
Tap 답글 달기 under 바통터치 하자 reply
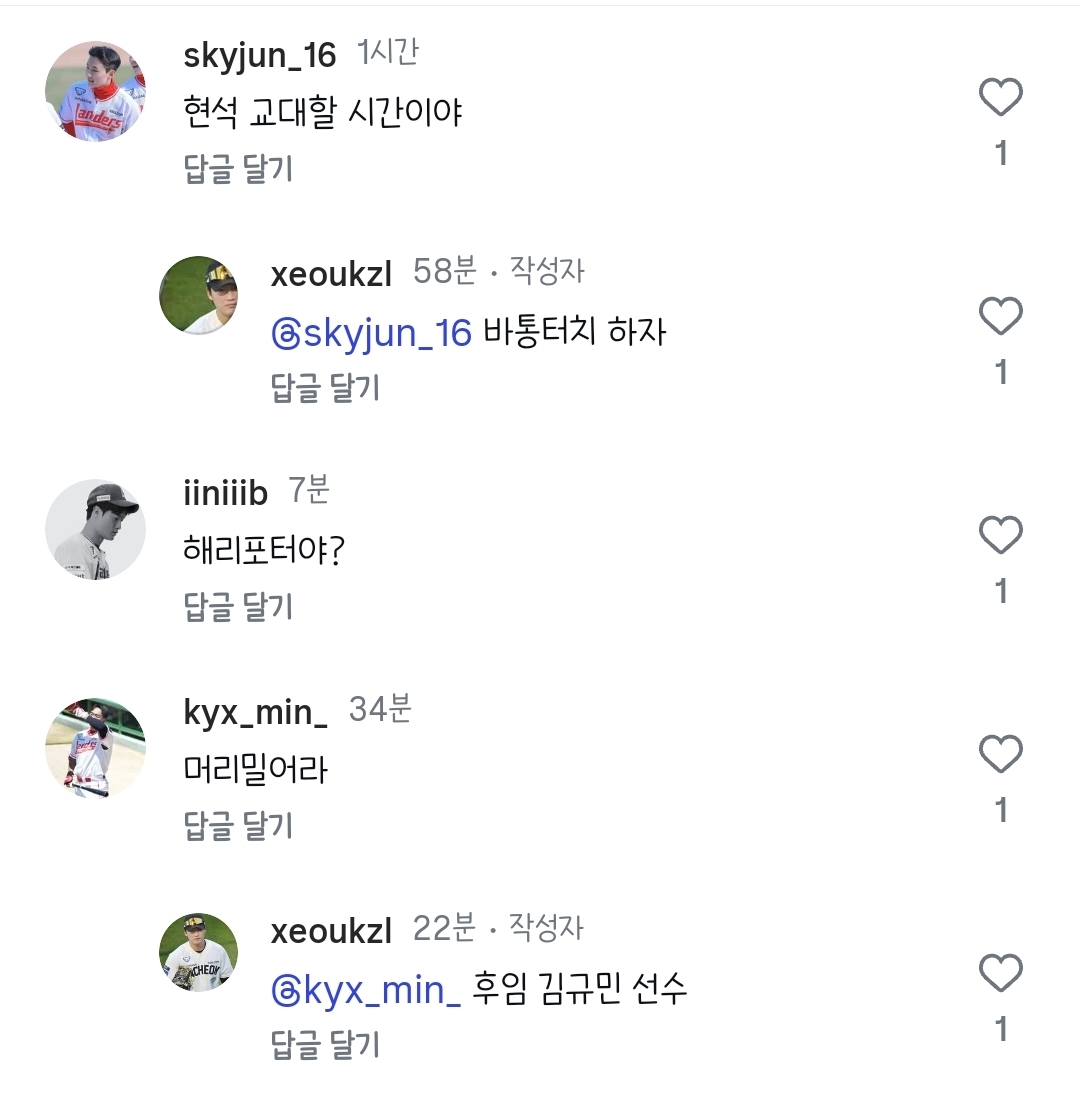tap(325, 388)
